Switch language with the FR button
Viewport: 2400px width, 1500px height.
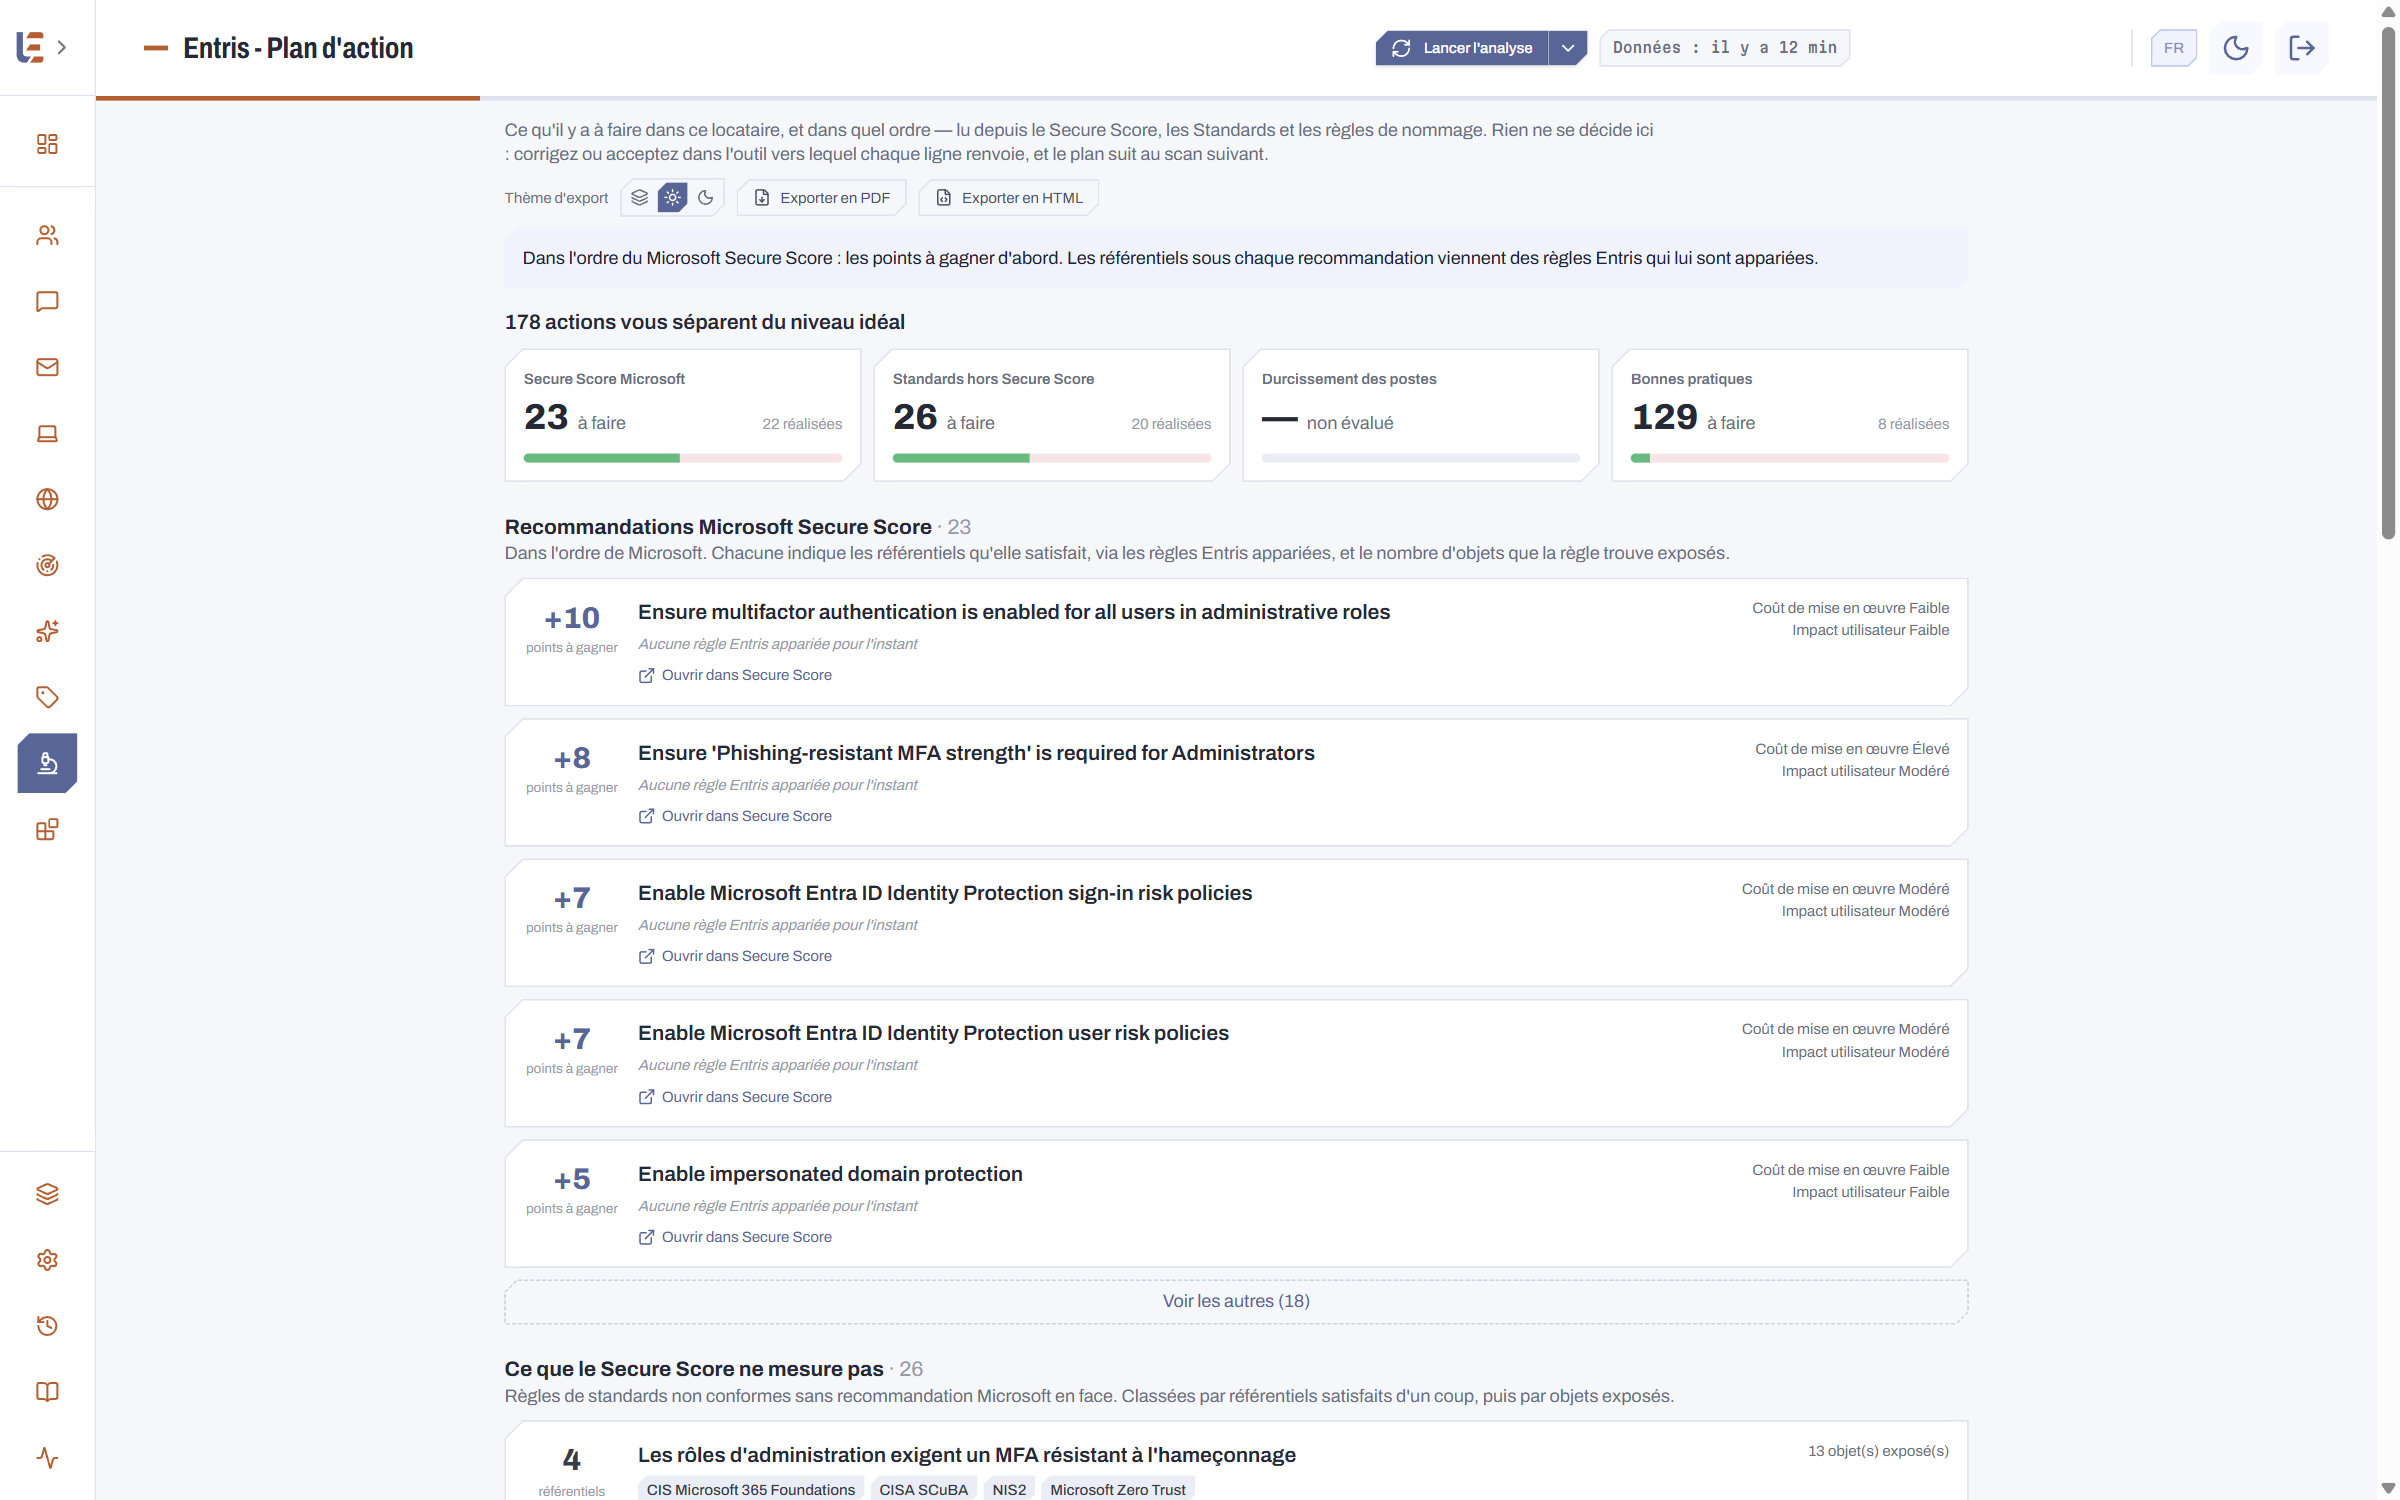pyautogui.click(x=2173, y=48)
